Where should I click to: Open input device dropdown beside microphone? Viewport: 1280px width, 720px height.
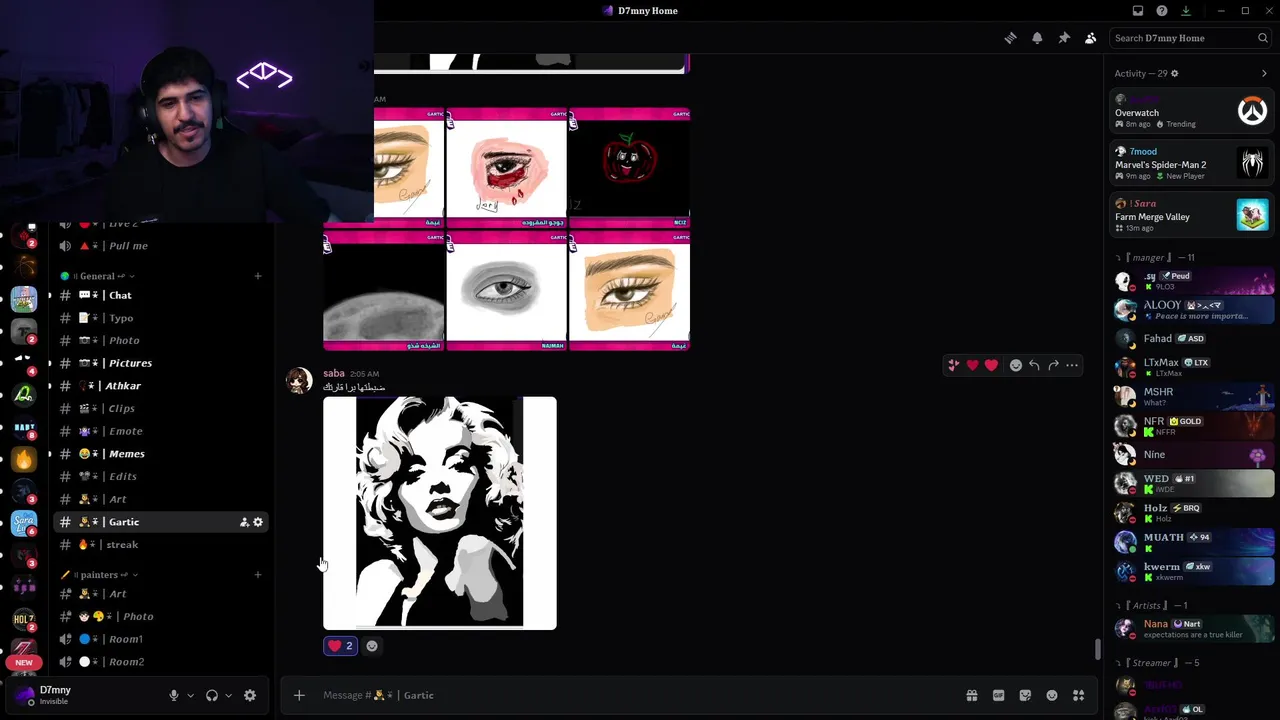[190, 695]
